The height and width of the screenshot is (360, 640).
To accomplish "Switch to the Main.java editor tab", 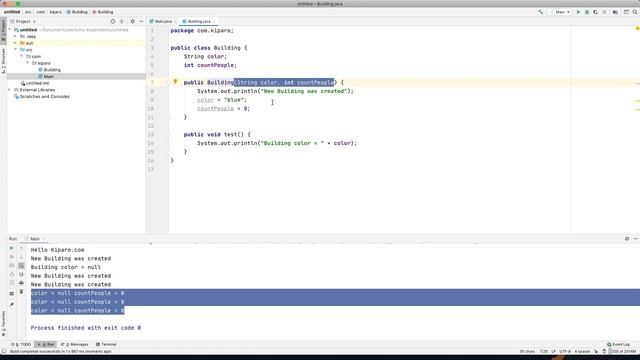I will click(x=163, y=21).
